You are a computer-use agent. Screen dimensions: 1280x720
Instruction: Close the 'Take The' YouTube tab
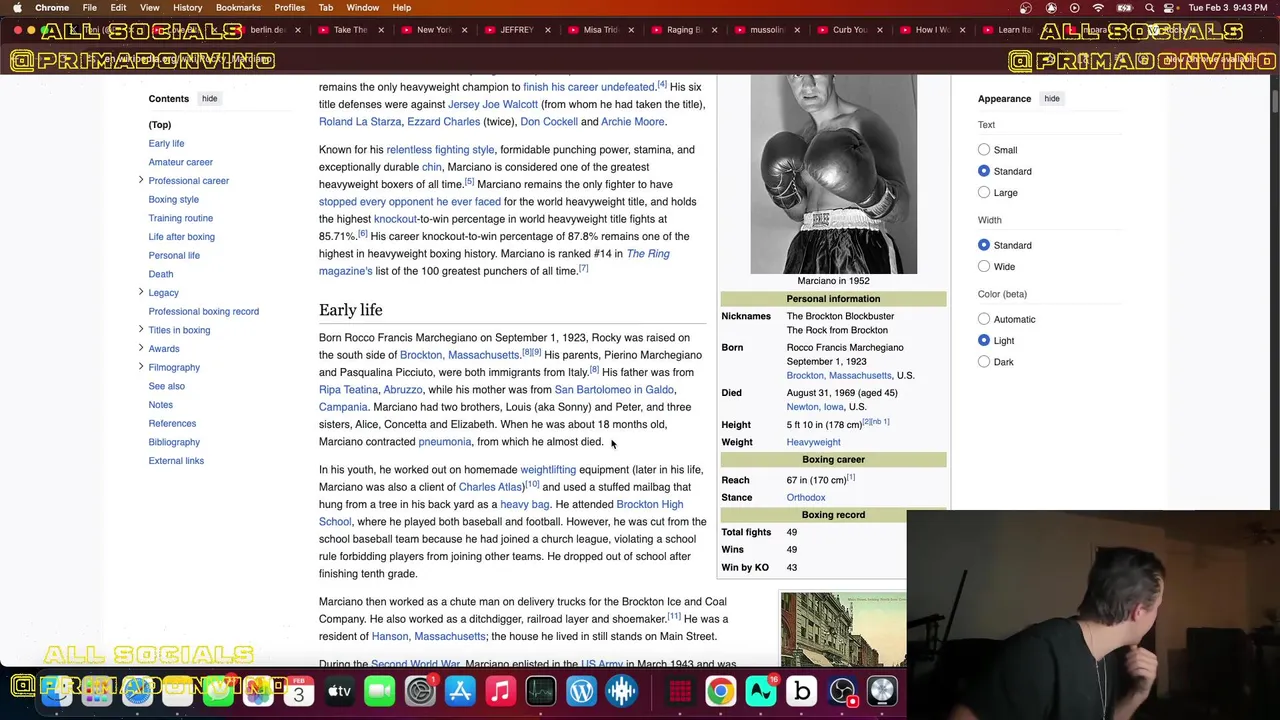coord(381,30)
